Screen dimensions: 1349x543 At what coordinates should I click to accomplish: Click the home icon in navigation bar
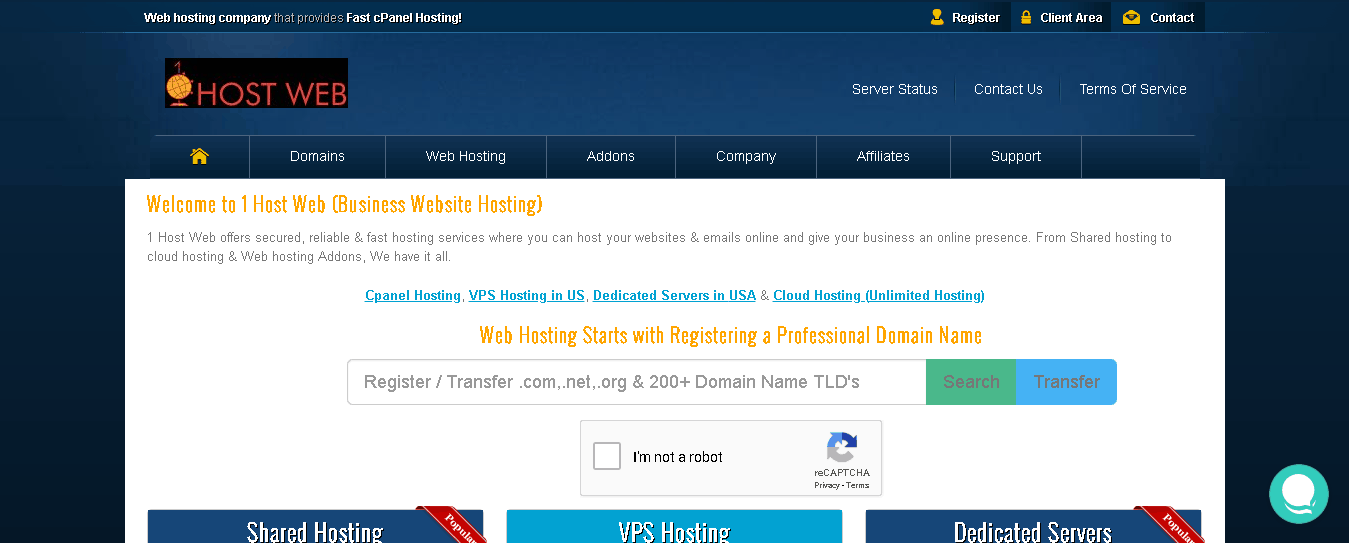pos(199,156)
